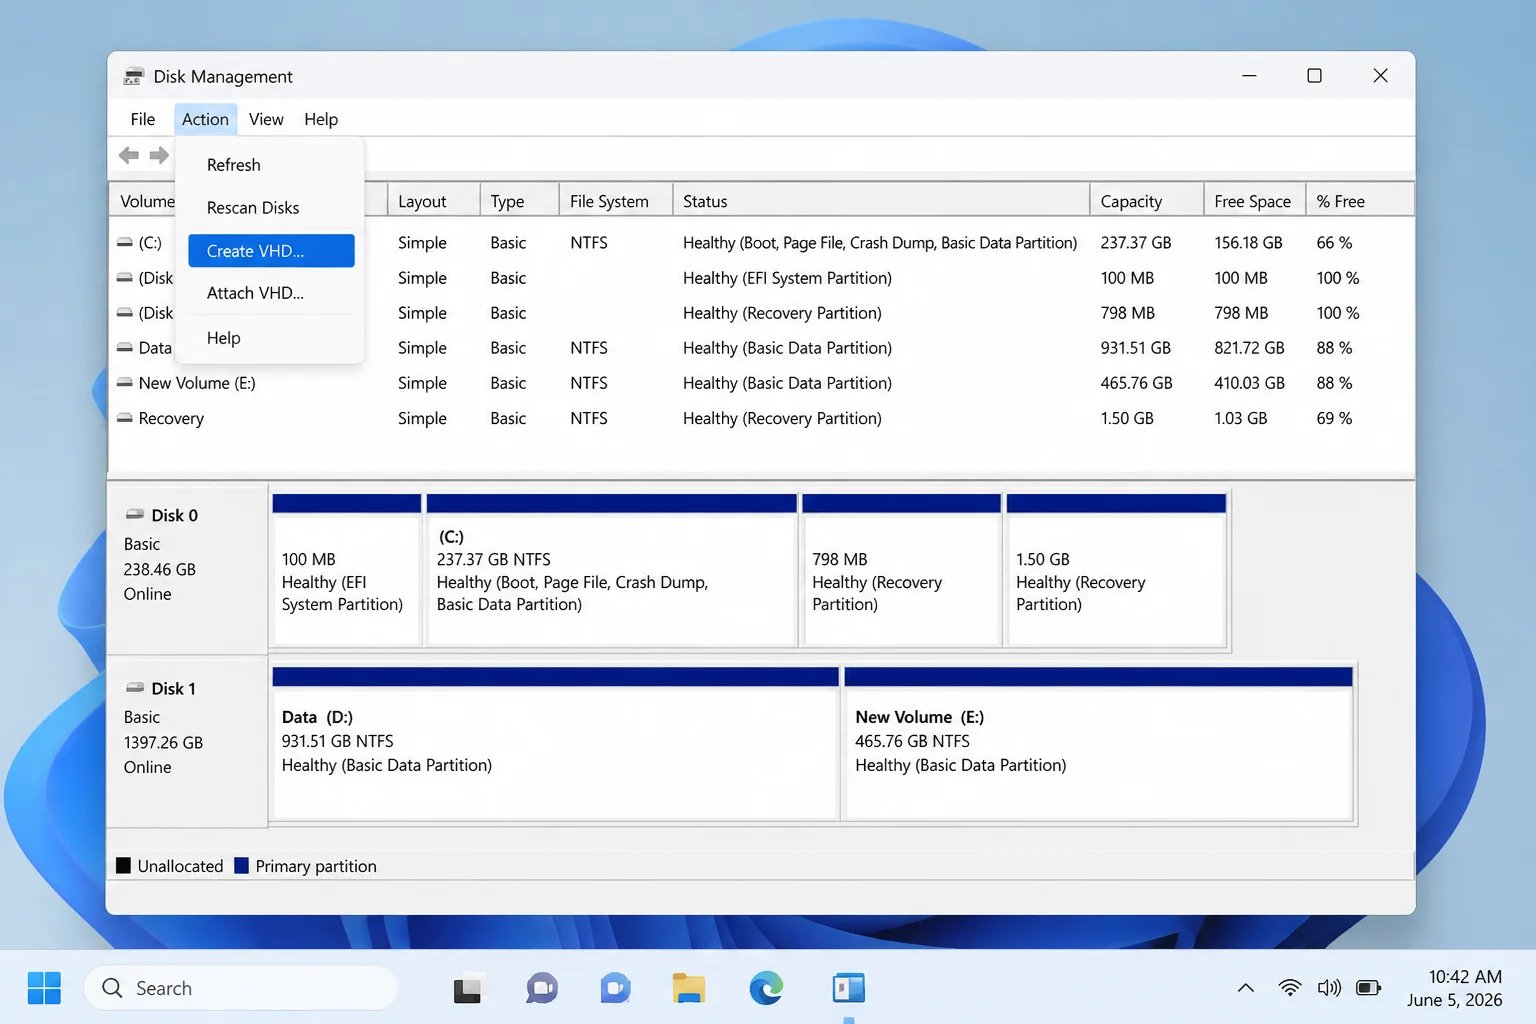The width and height of the screenshot is (1536, 1024).
Task: Select the Data (D:) partition block
Action: coord(555,744)
